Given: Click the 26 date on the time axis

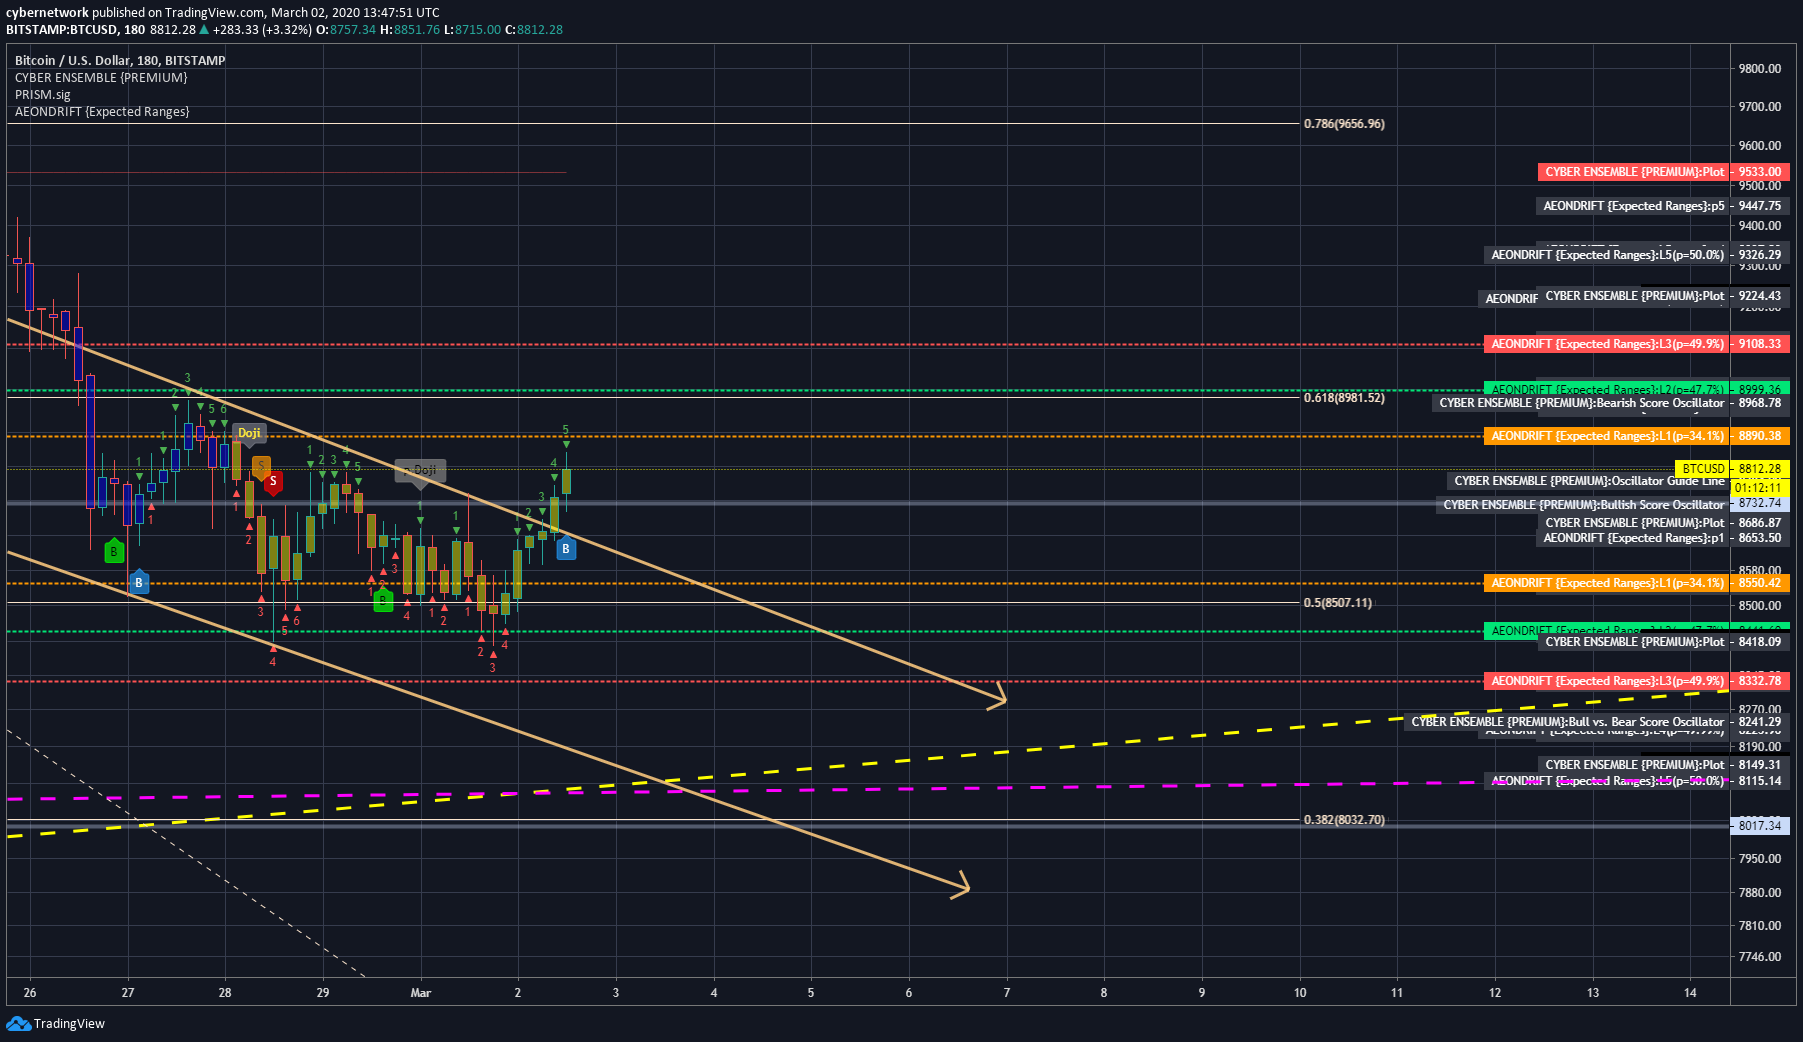Looking at the screenshot, I should tap(30, 993).
